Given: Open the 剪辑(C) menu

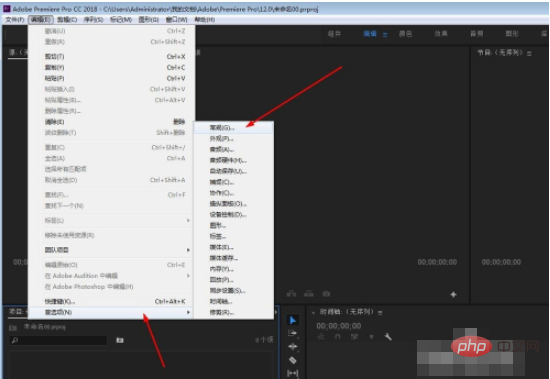Looking at the screenshot, I should [x=67, y=20].
